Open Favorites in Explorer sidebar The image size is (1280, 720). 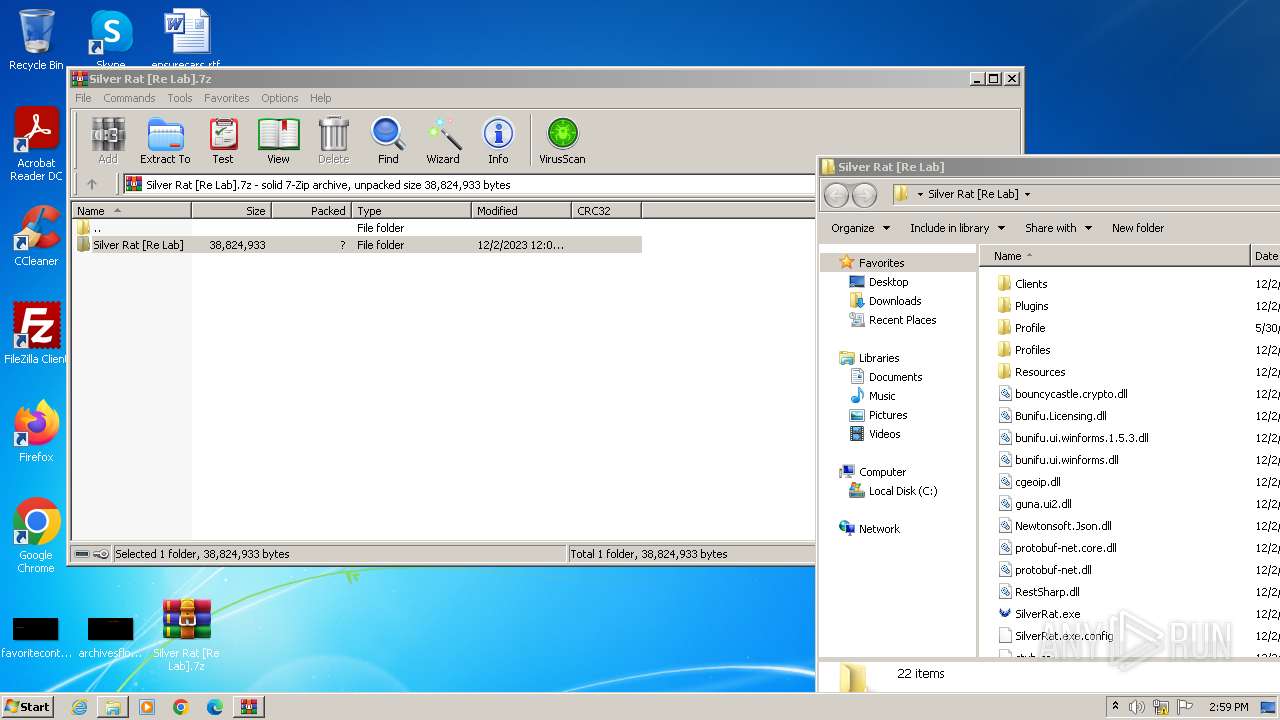tap(881, 263)
